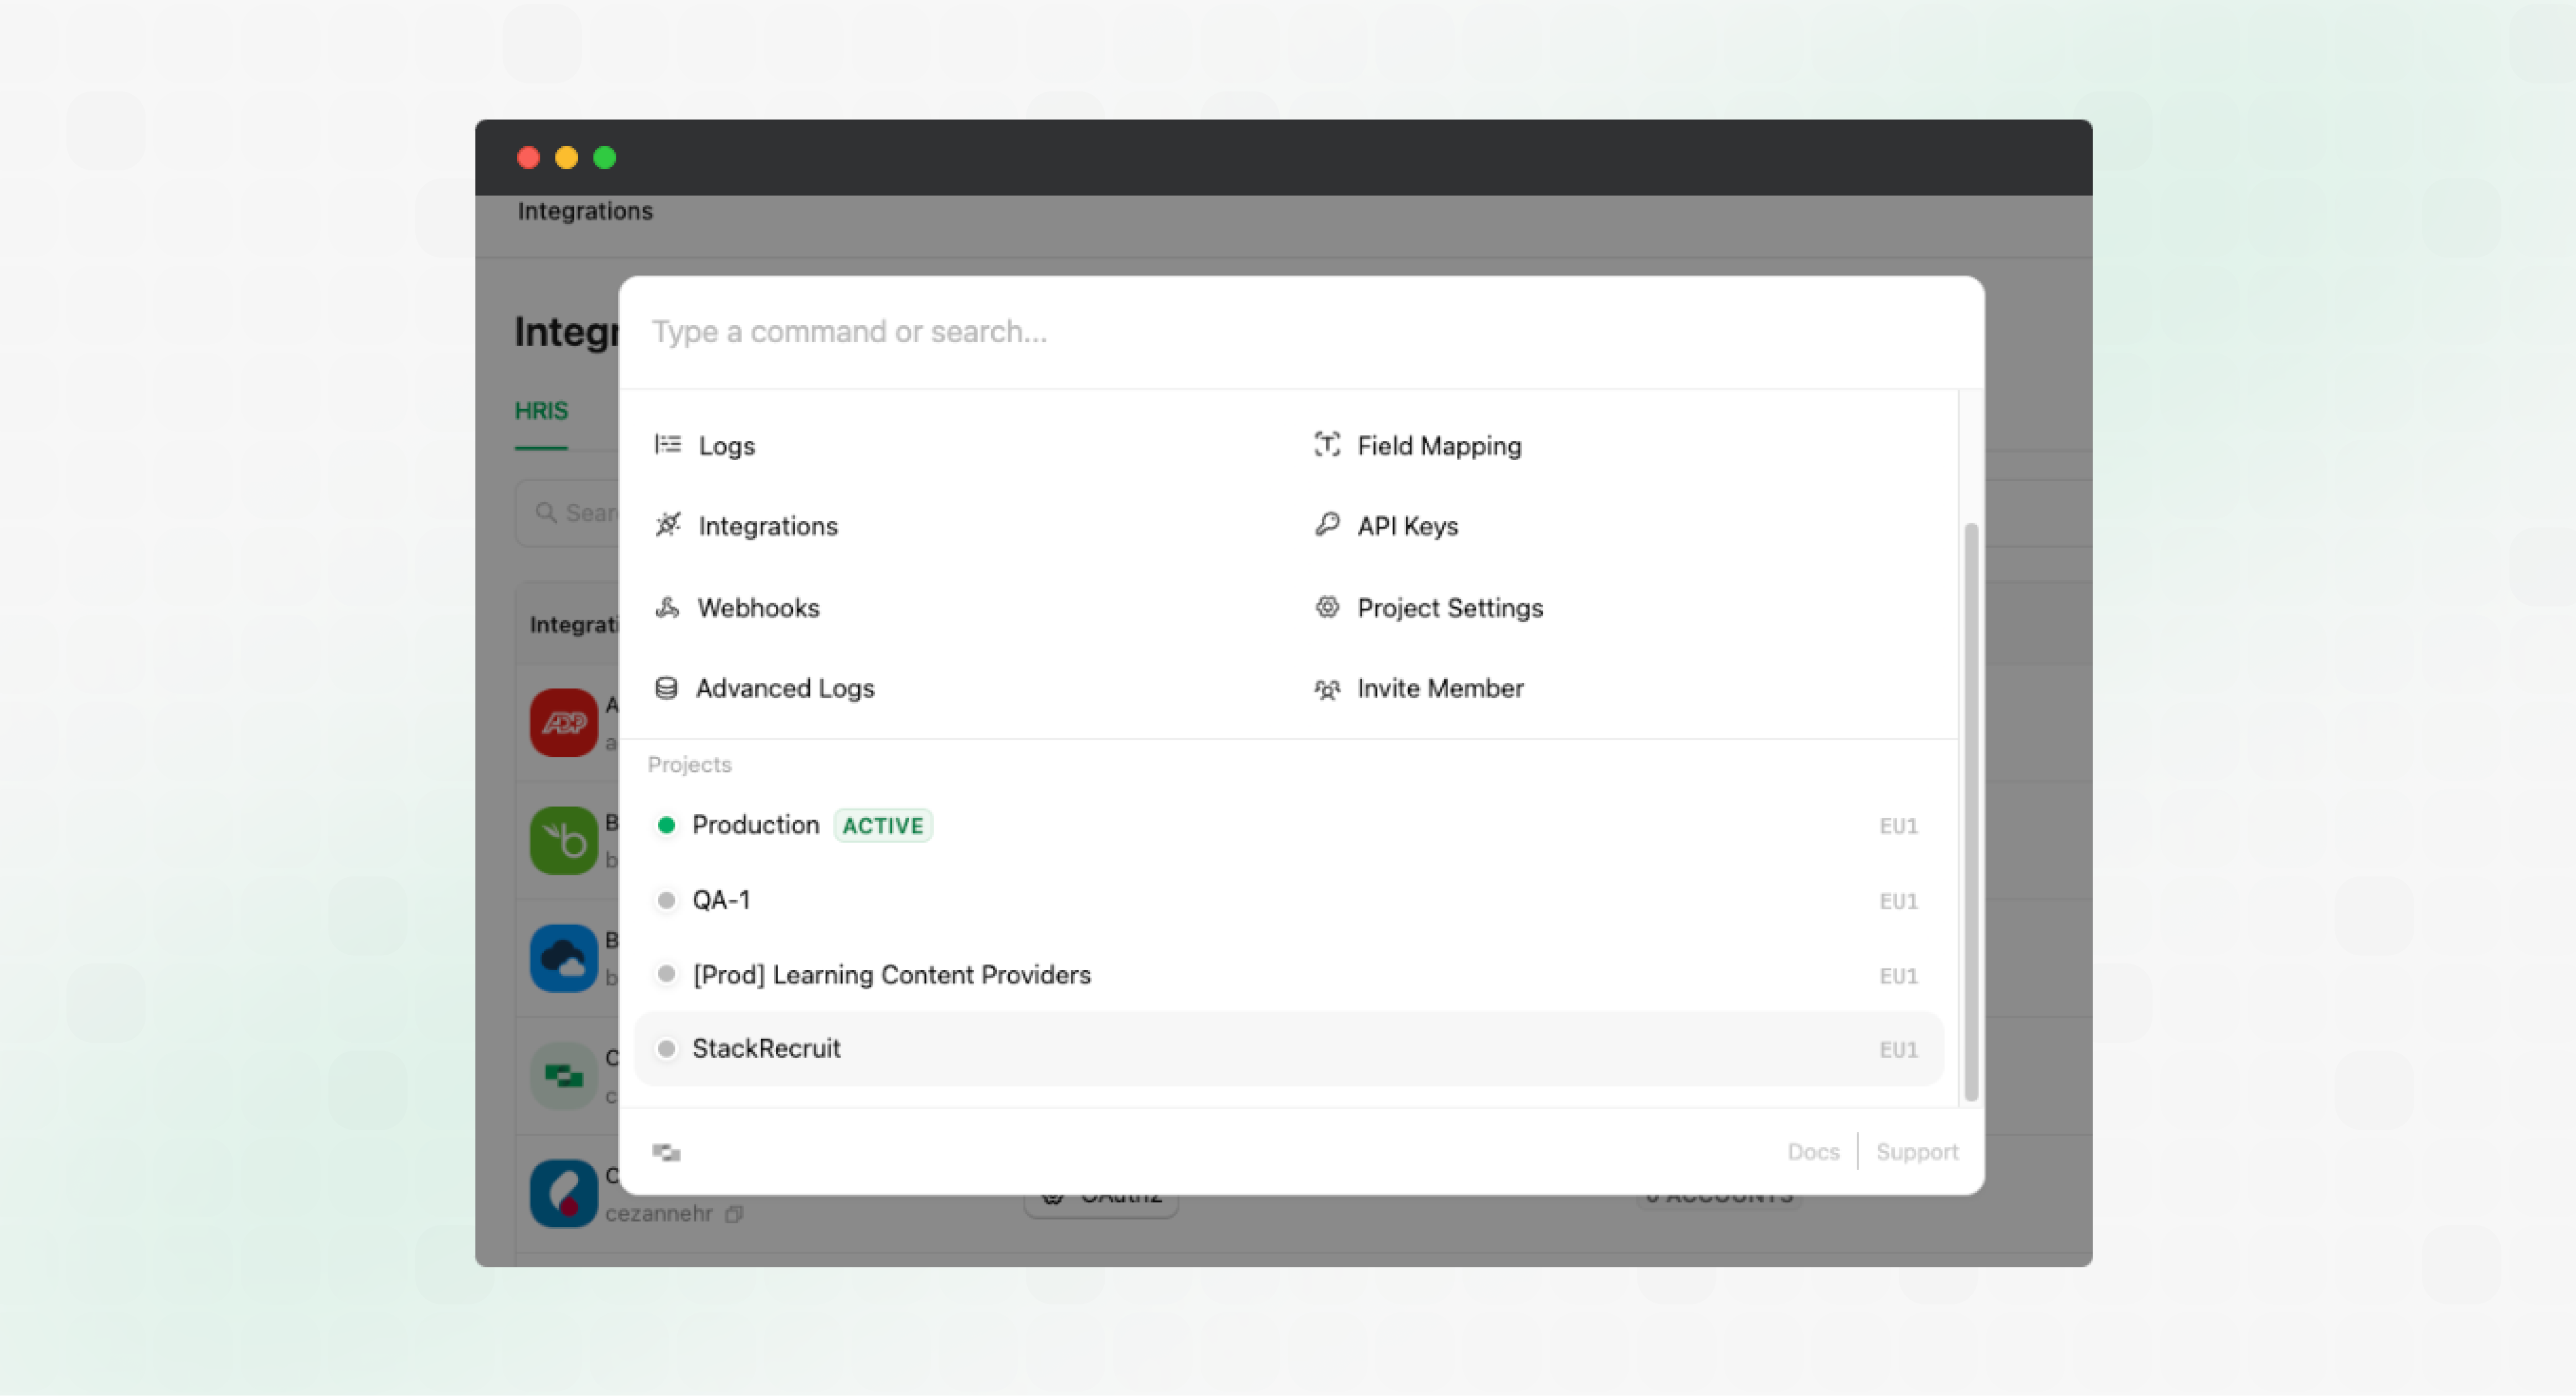
Task: Click EU1 region label for StackRecruit
Action: point(1898,1049)
